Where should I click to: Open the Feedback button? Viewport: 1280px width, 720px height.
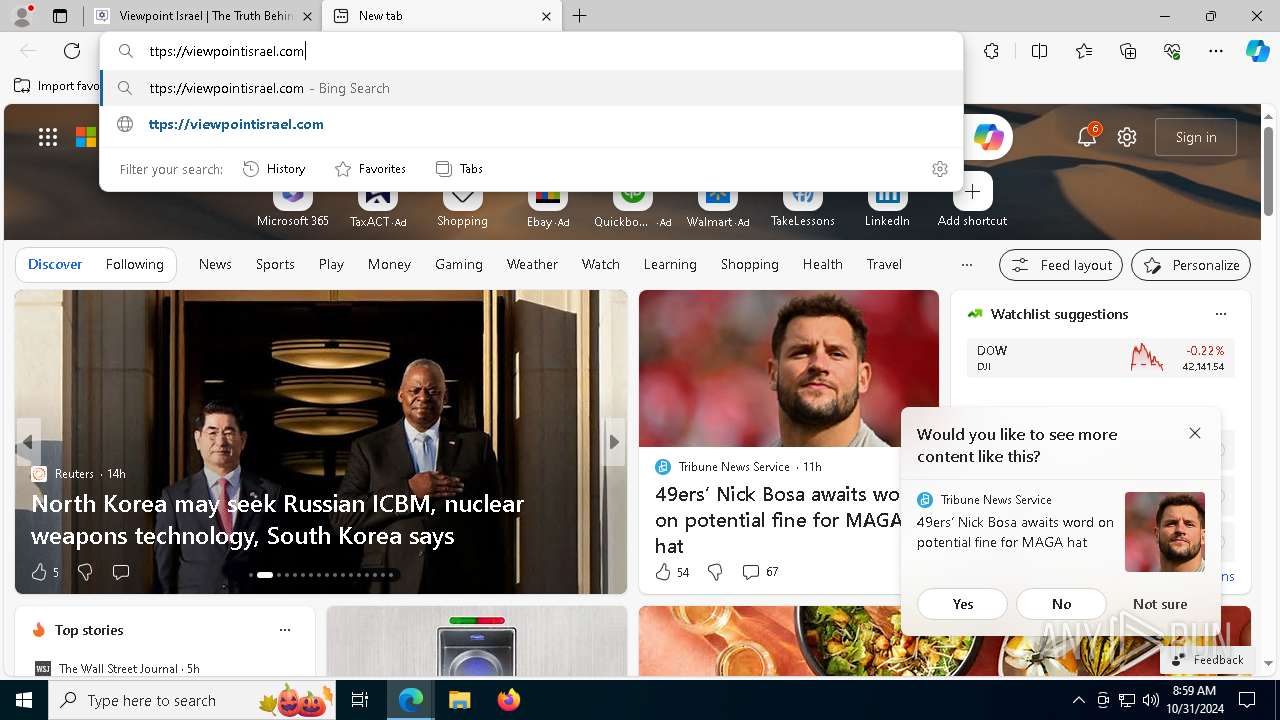tap(1207, 660)
